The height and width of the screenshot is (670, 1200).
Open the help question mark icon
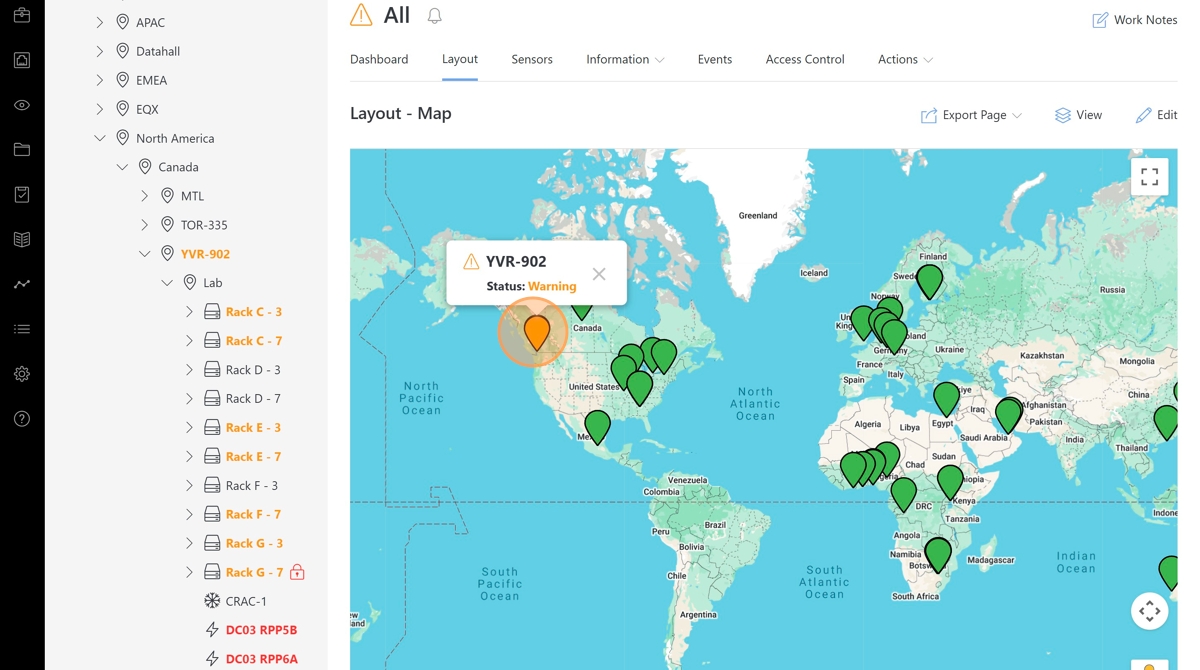pos(22,419)
